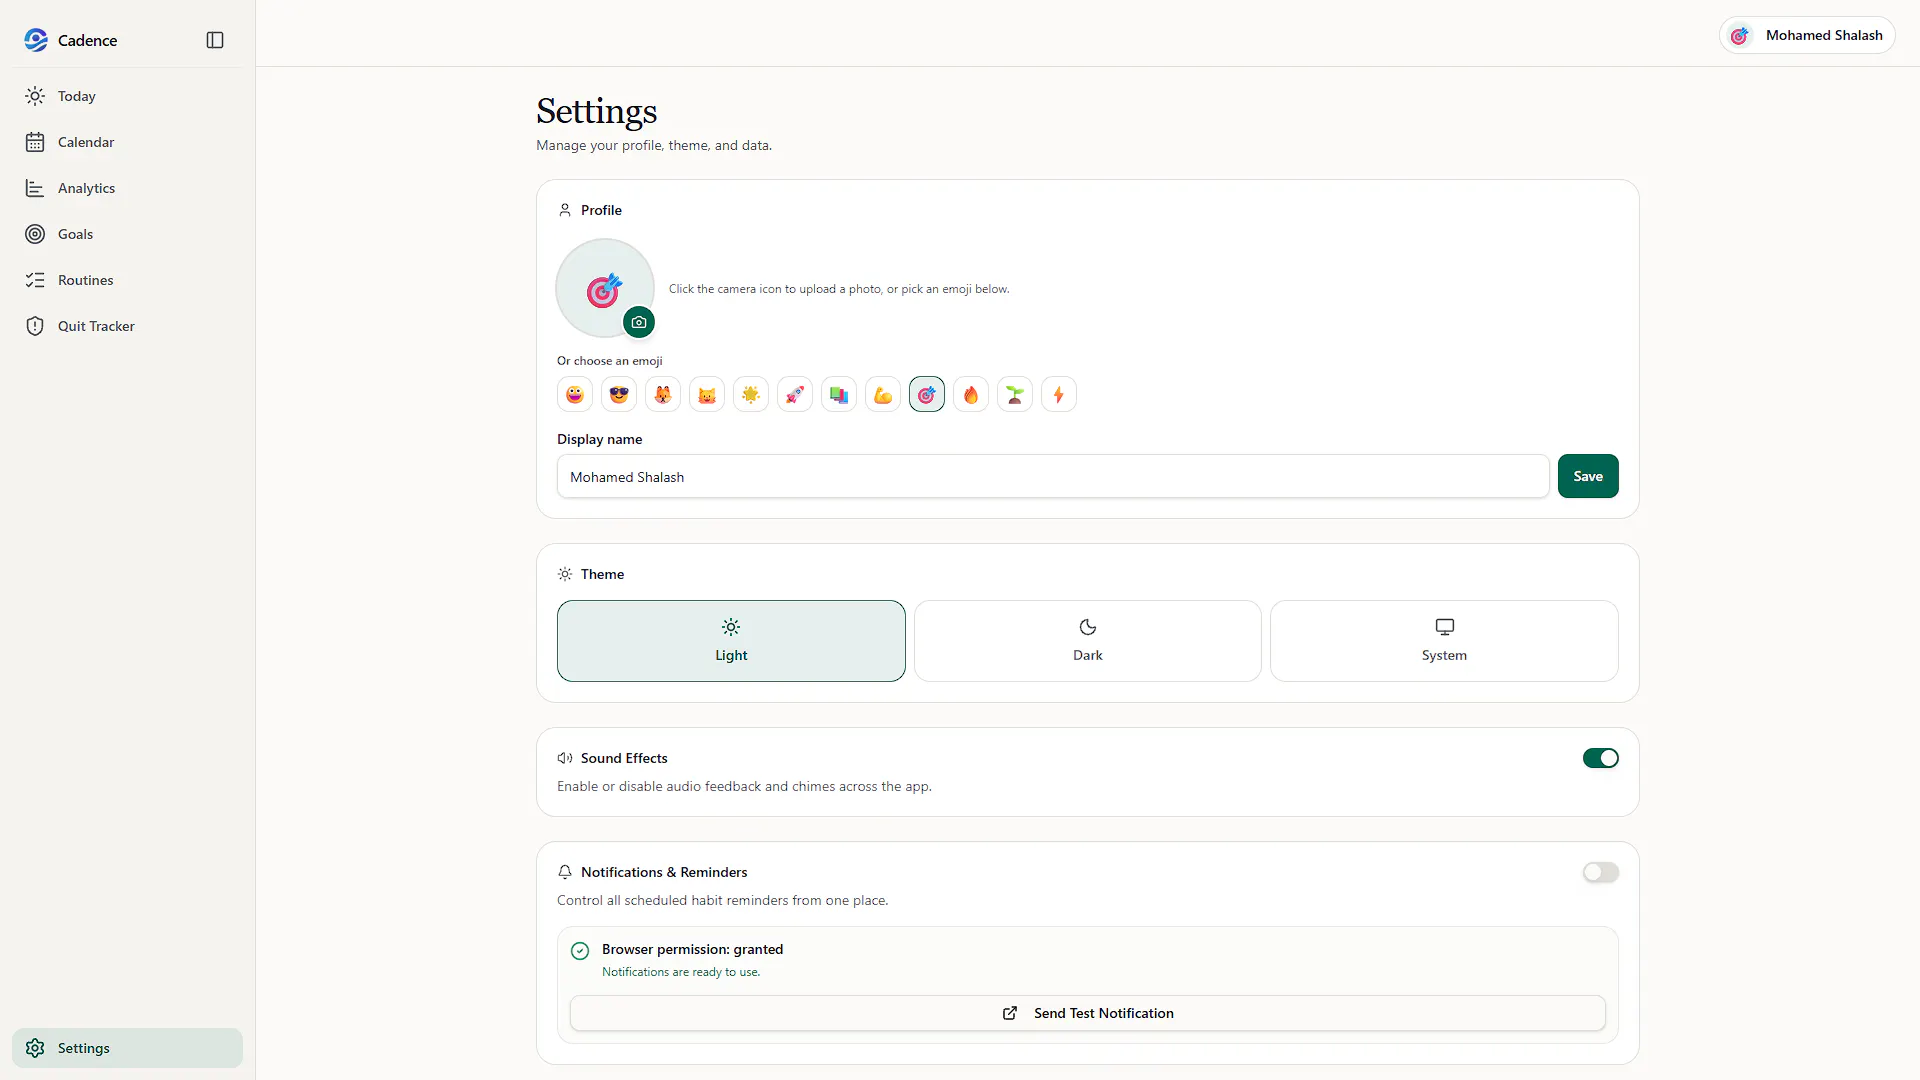Save the display name

pyautogui.click(x=1588, y=476)
